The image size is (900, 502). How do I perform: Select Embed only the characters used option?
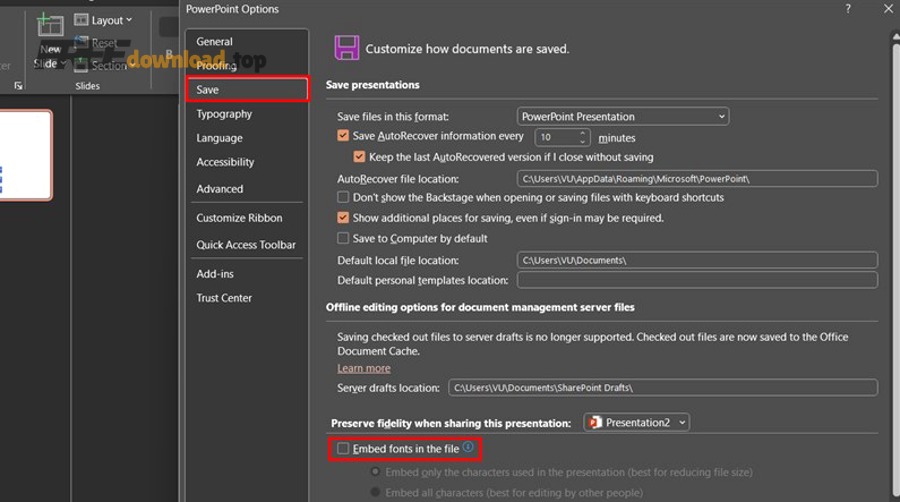(x=375, y=472)
